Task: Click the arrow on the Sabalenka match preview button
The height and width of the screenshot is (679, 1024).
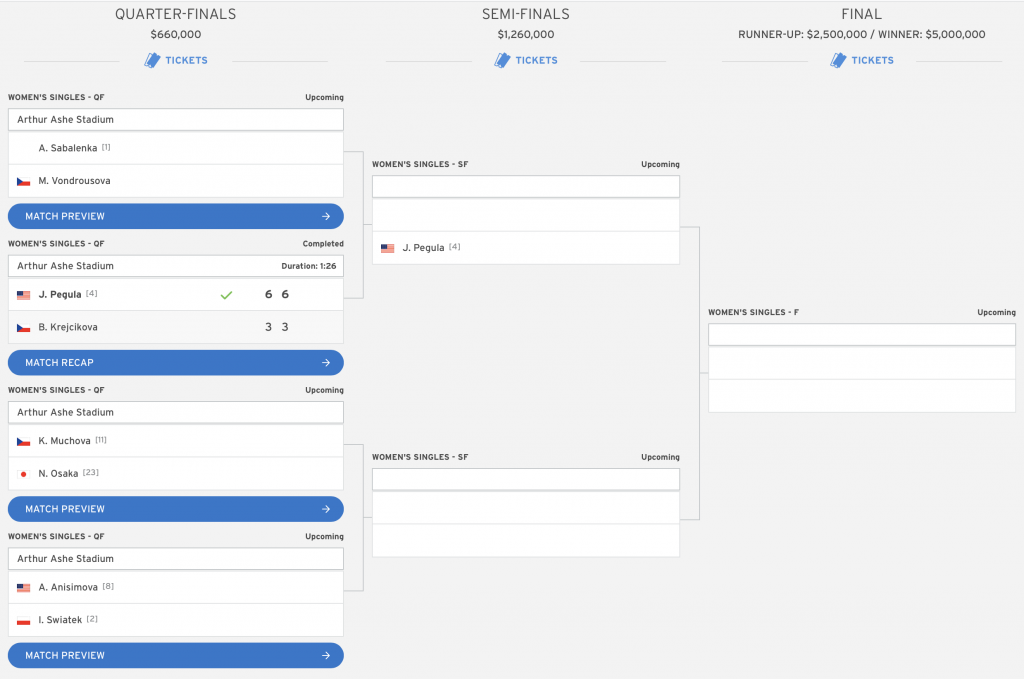Action: click(326, 216)
